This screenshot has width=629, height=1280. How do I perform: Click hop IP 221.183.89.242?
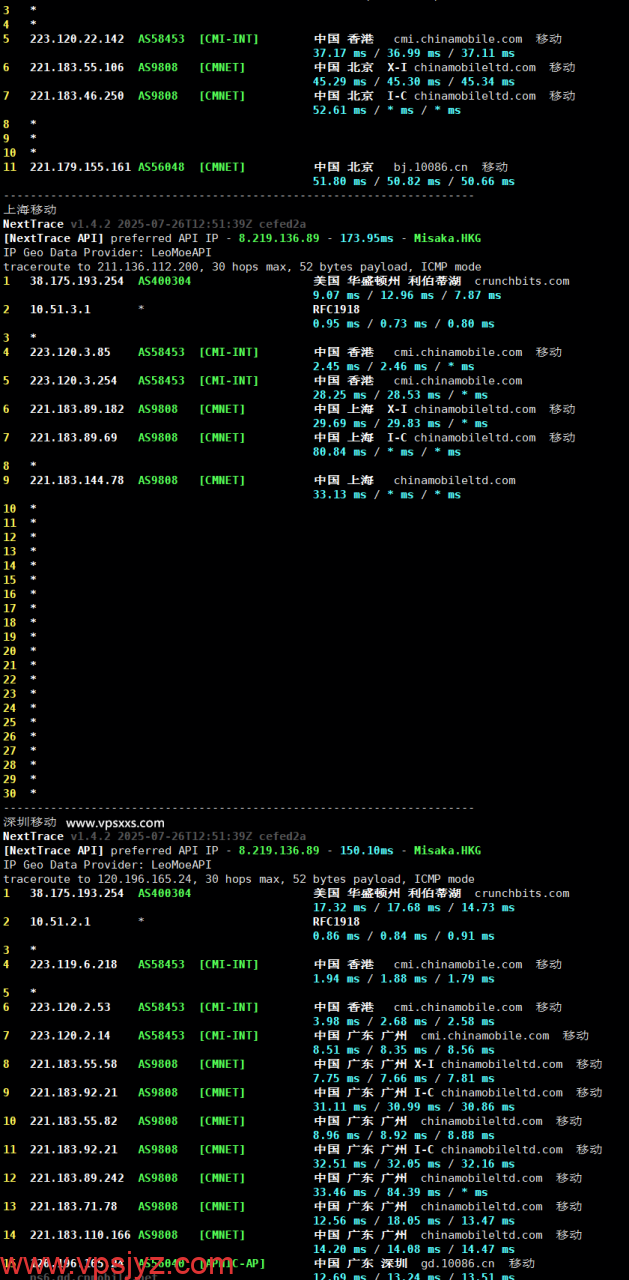[77, 1178]
